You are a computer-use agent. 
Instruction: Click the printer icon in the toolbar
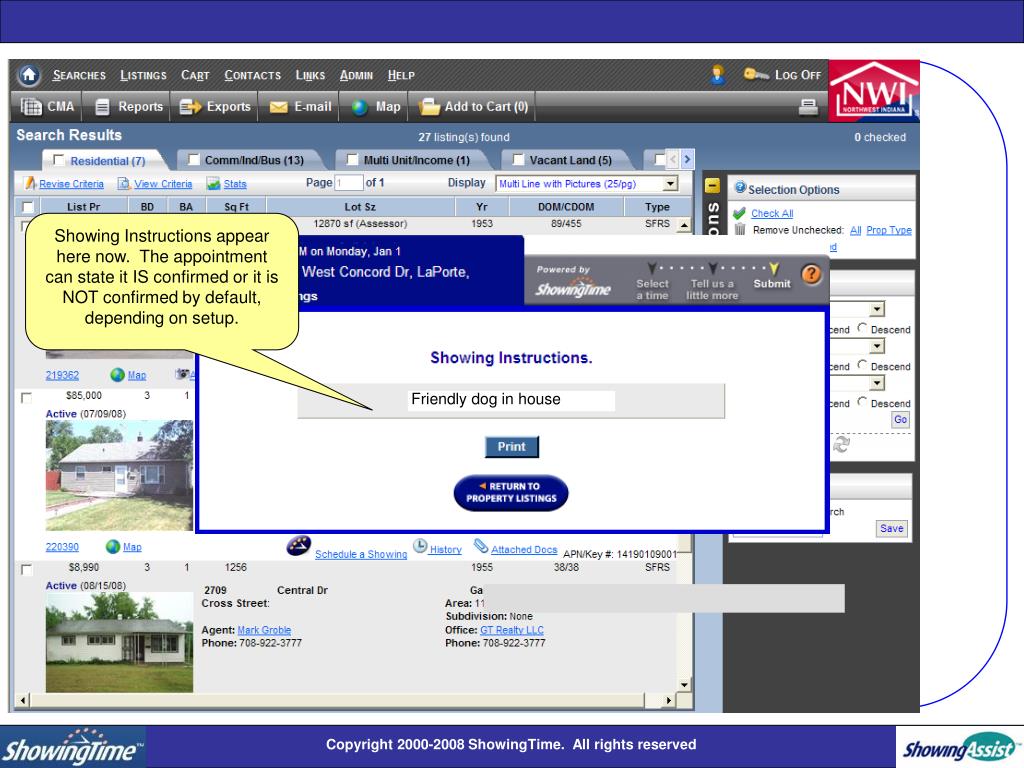pyautogui.click(x=808, y=107)
